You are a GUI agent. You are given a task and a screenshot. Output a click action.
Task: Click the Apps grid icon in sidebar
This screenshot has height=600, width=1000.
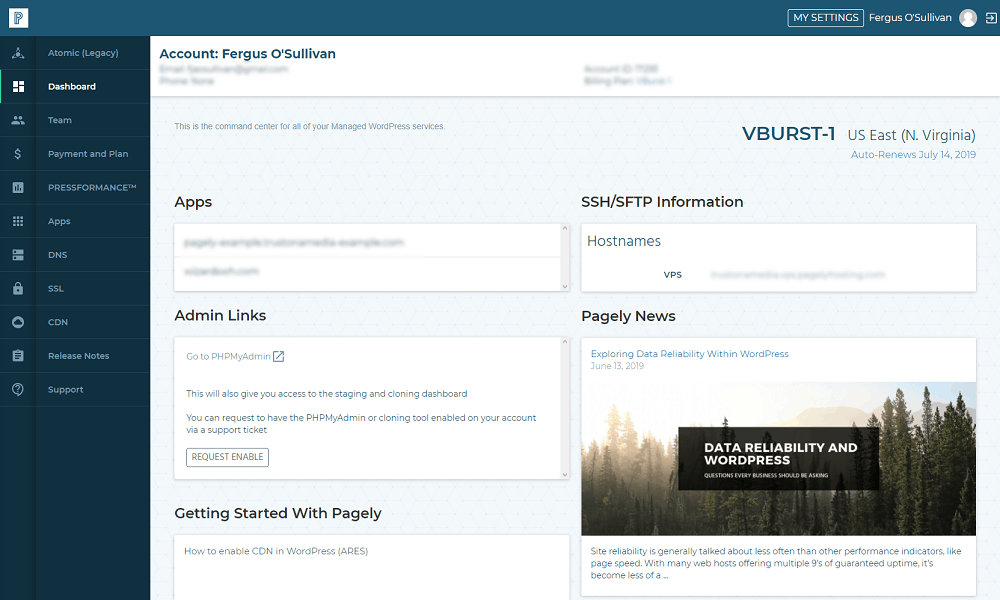18,221
